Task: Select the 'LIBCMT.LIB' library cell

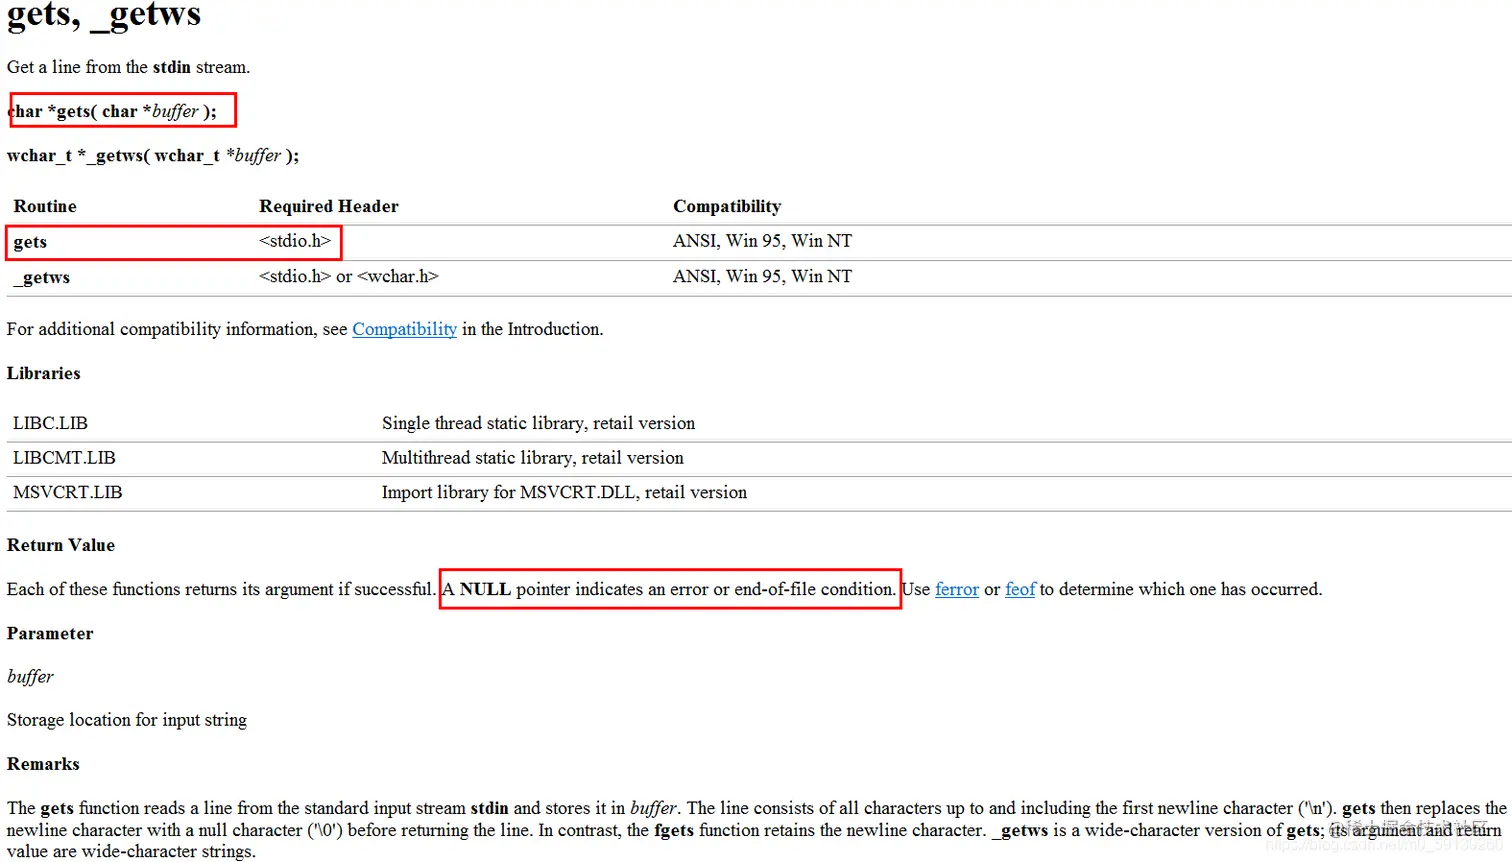Action: (64, 458)
